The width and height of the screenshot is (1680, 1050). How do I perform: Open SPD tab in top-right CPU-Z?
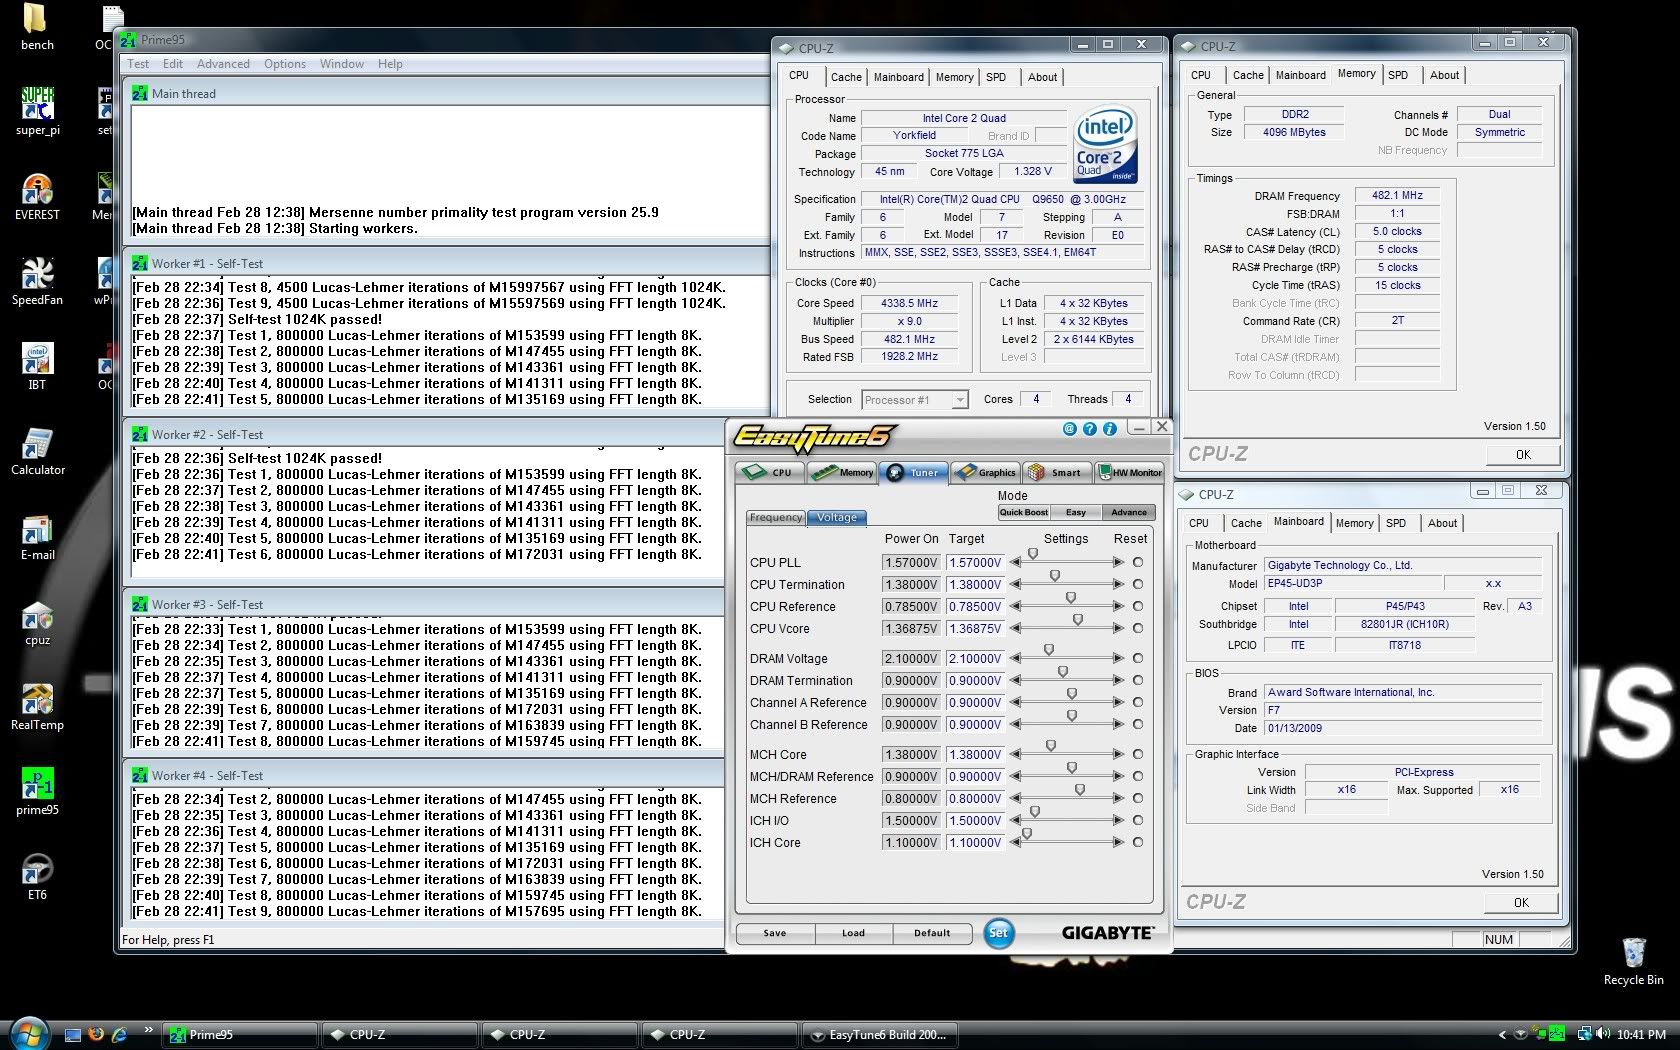1398,75
